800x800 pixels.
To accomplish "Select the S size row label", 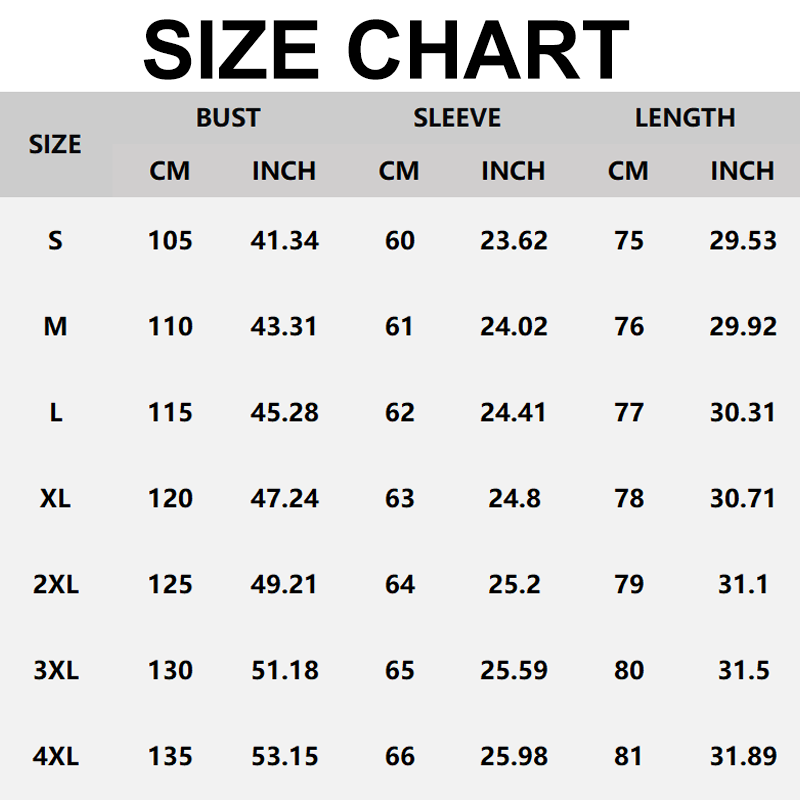I will [x=55, y=241].
